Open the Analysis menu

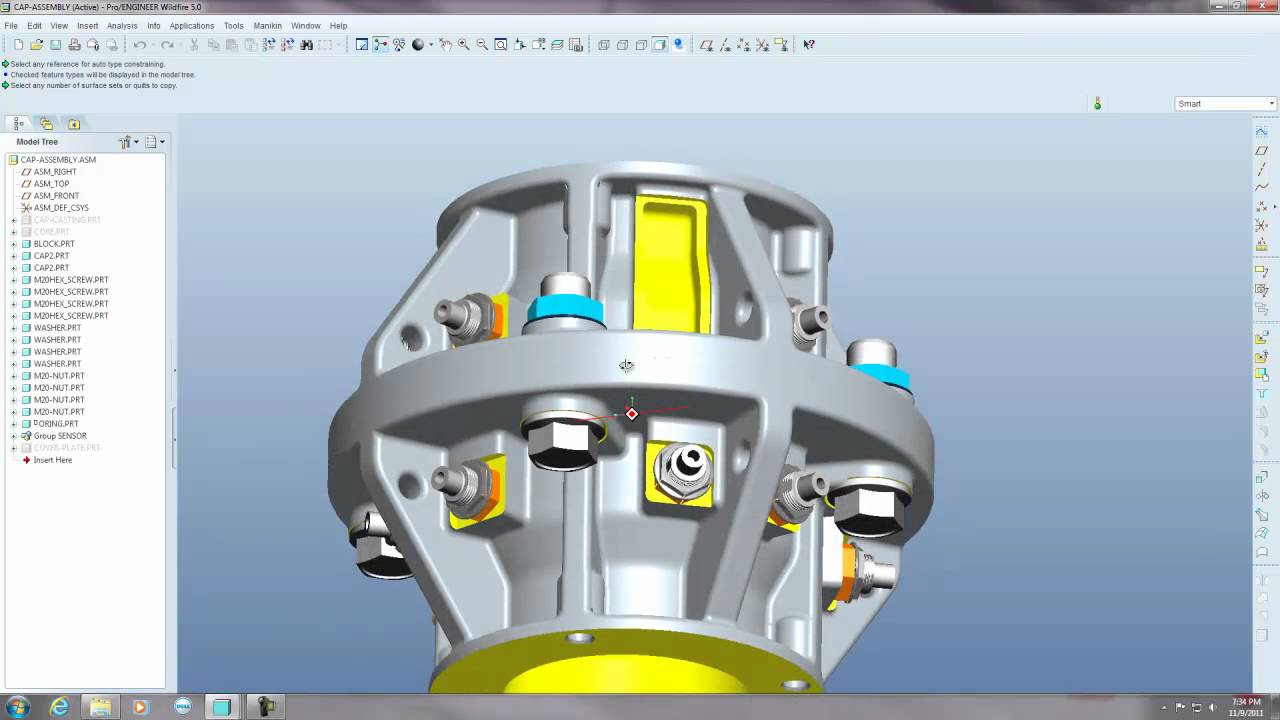pyautogui.click(x=122, y=26)
